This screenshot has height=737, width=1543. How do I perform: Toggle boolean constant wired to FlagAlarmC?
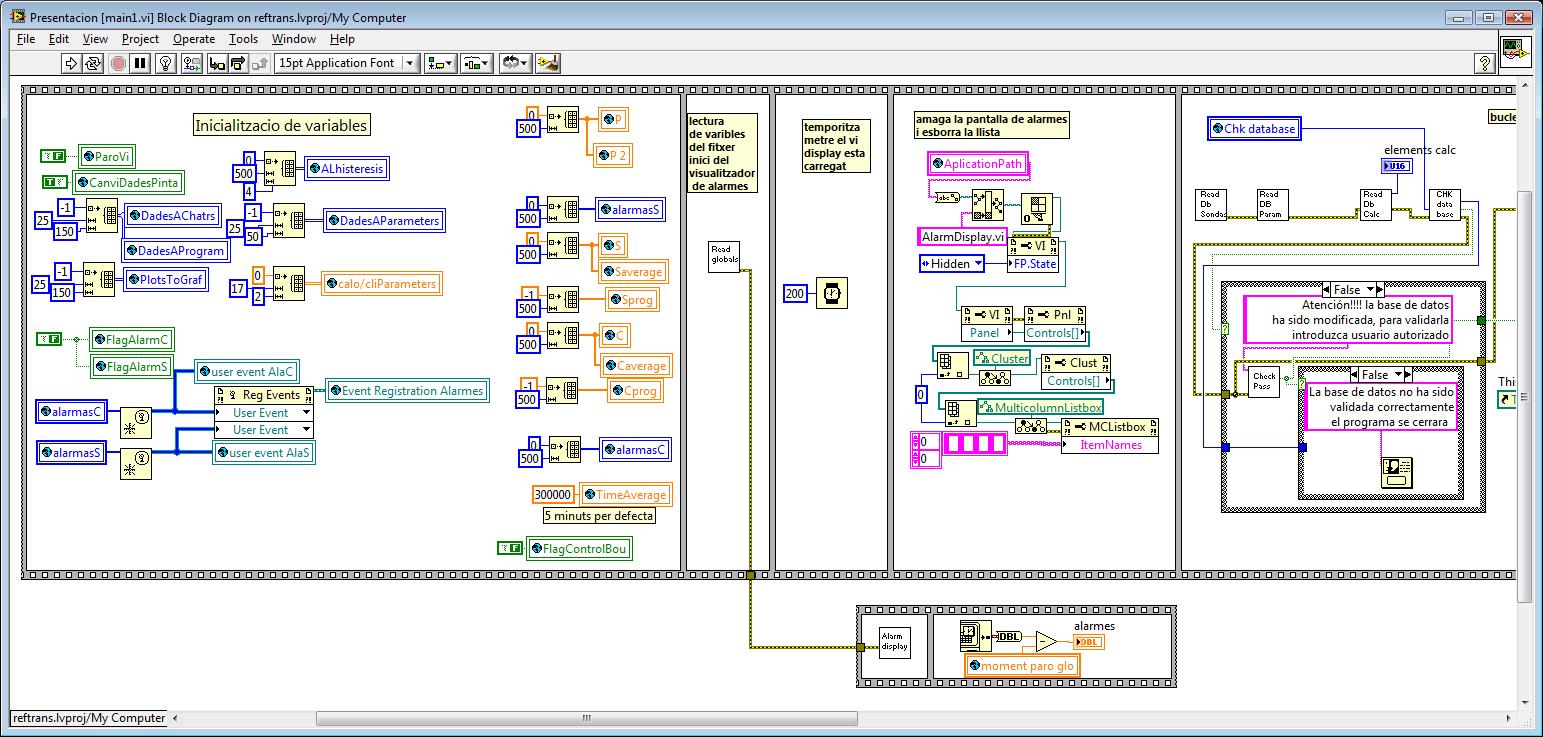tap(49, 340)
